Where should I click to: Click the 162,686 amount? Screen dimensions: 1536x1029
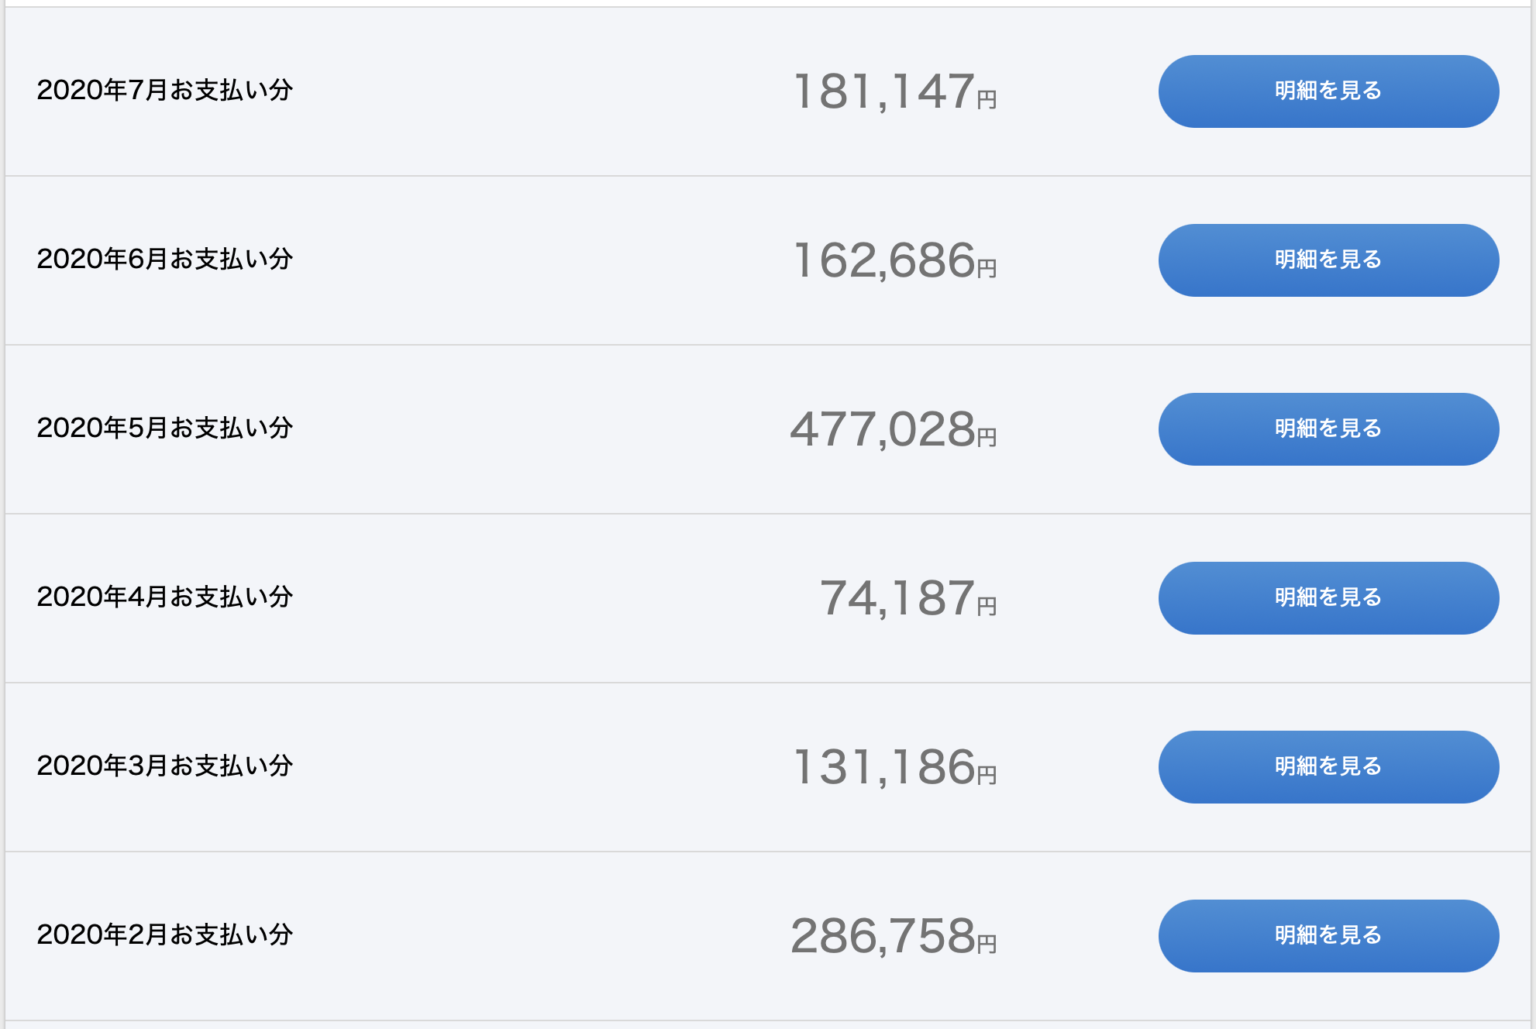pos(884,261)
